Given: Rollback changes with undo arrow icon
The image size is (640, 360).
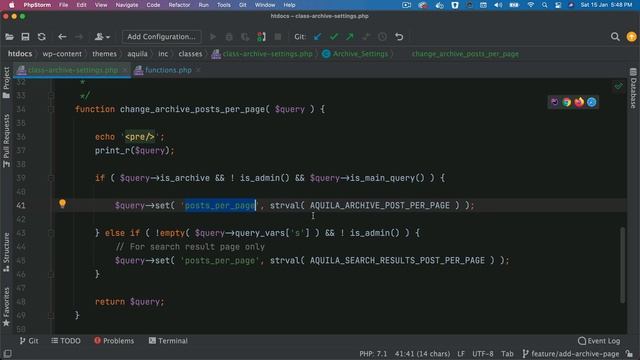Looking at the screenshot, I should [x=399, y=37].
